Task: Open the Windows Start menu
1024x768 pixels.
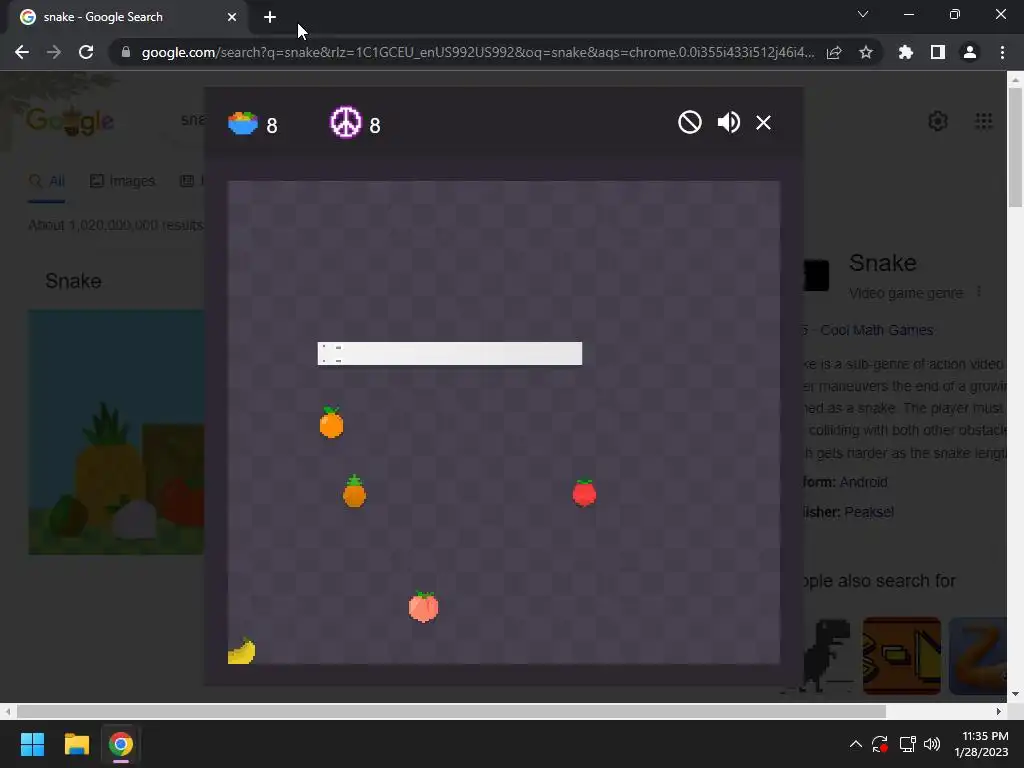Action: (32, 744)
